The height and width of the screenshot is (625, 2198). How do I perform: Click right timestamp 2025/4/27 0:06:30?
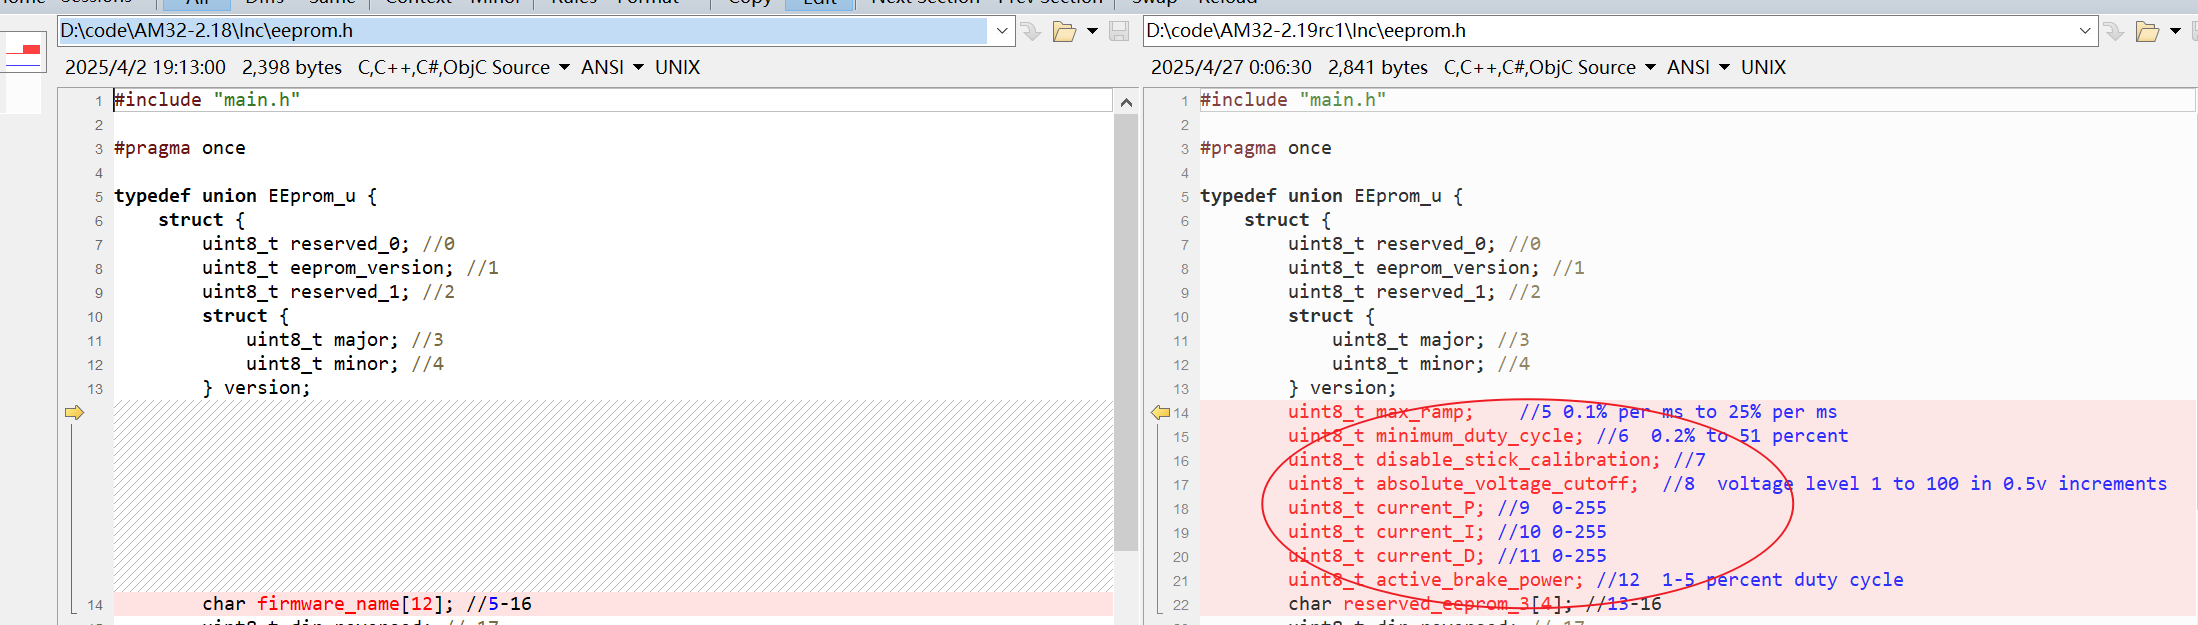coord(1231,67)
